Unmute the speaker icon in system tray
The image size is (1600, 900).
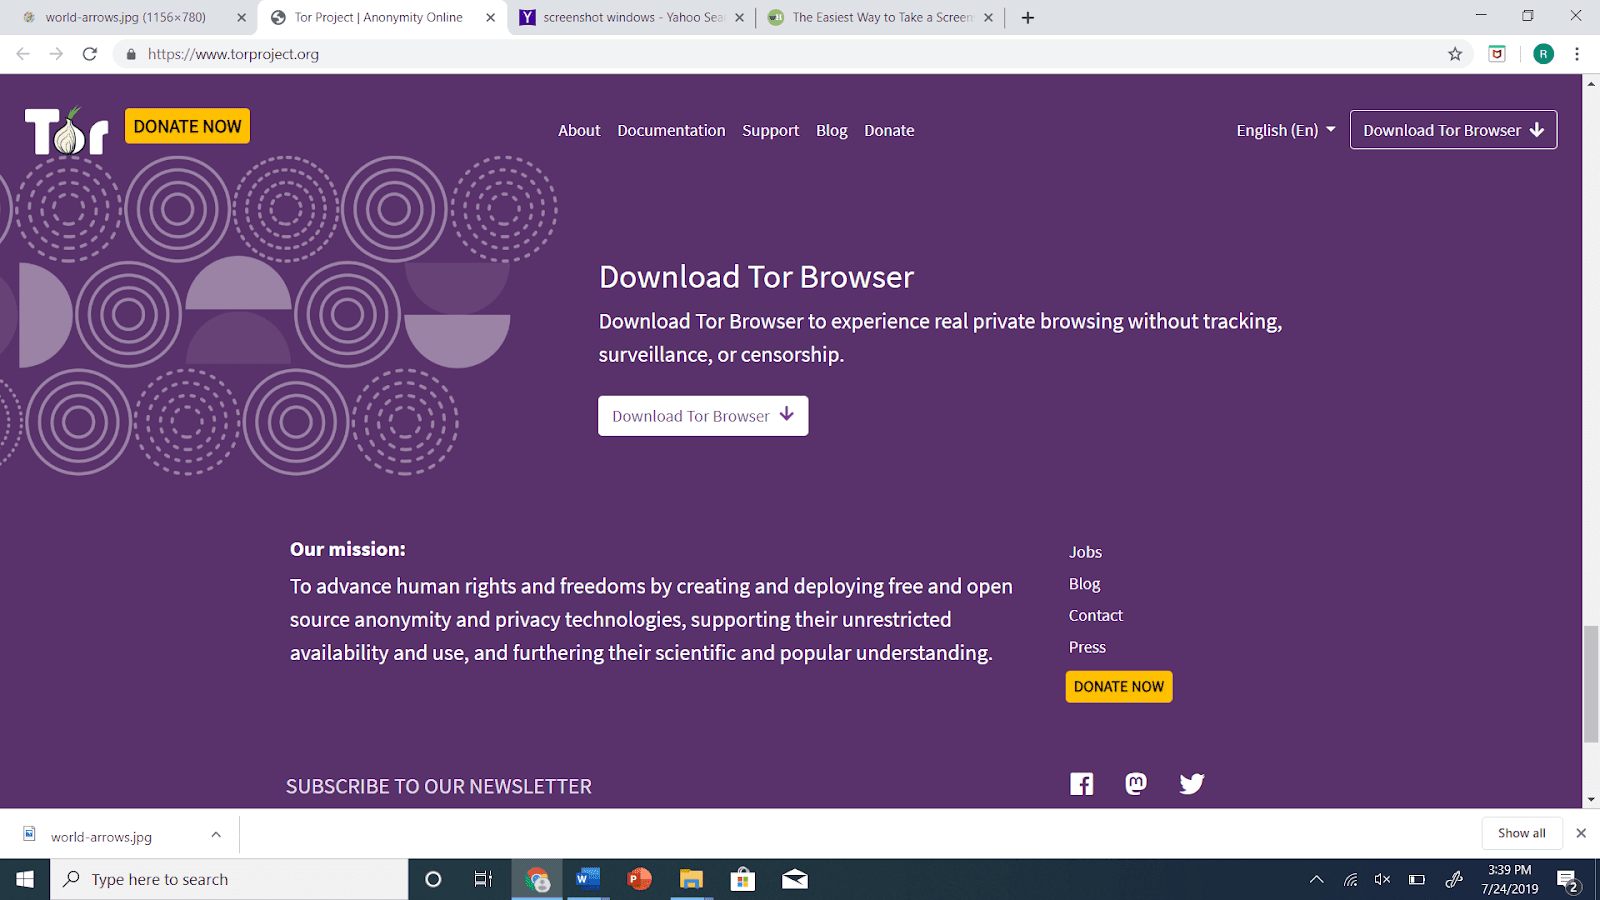(x=1383, y=879)
